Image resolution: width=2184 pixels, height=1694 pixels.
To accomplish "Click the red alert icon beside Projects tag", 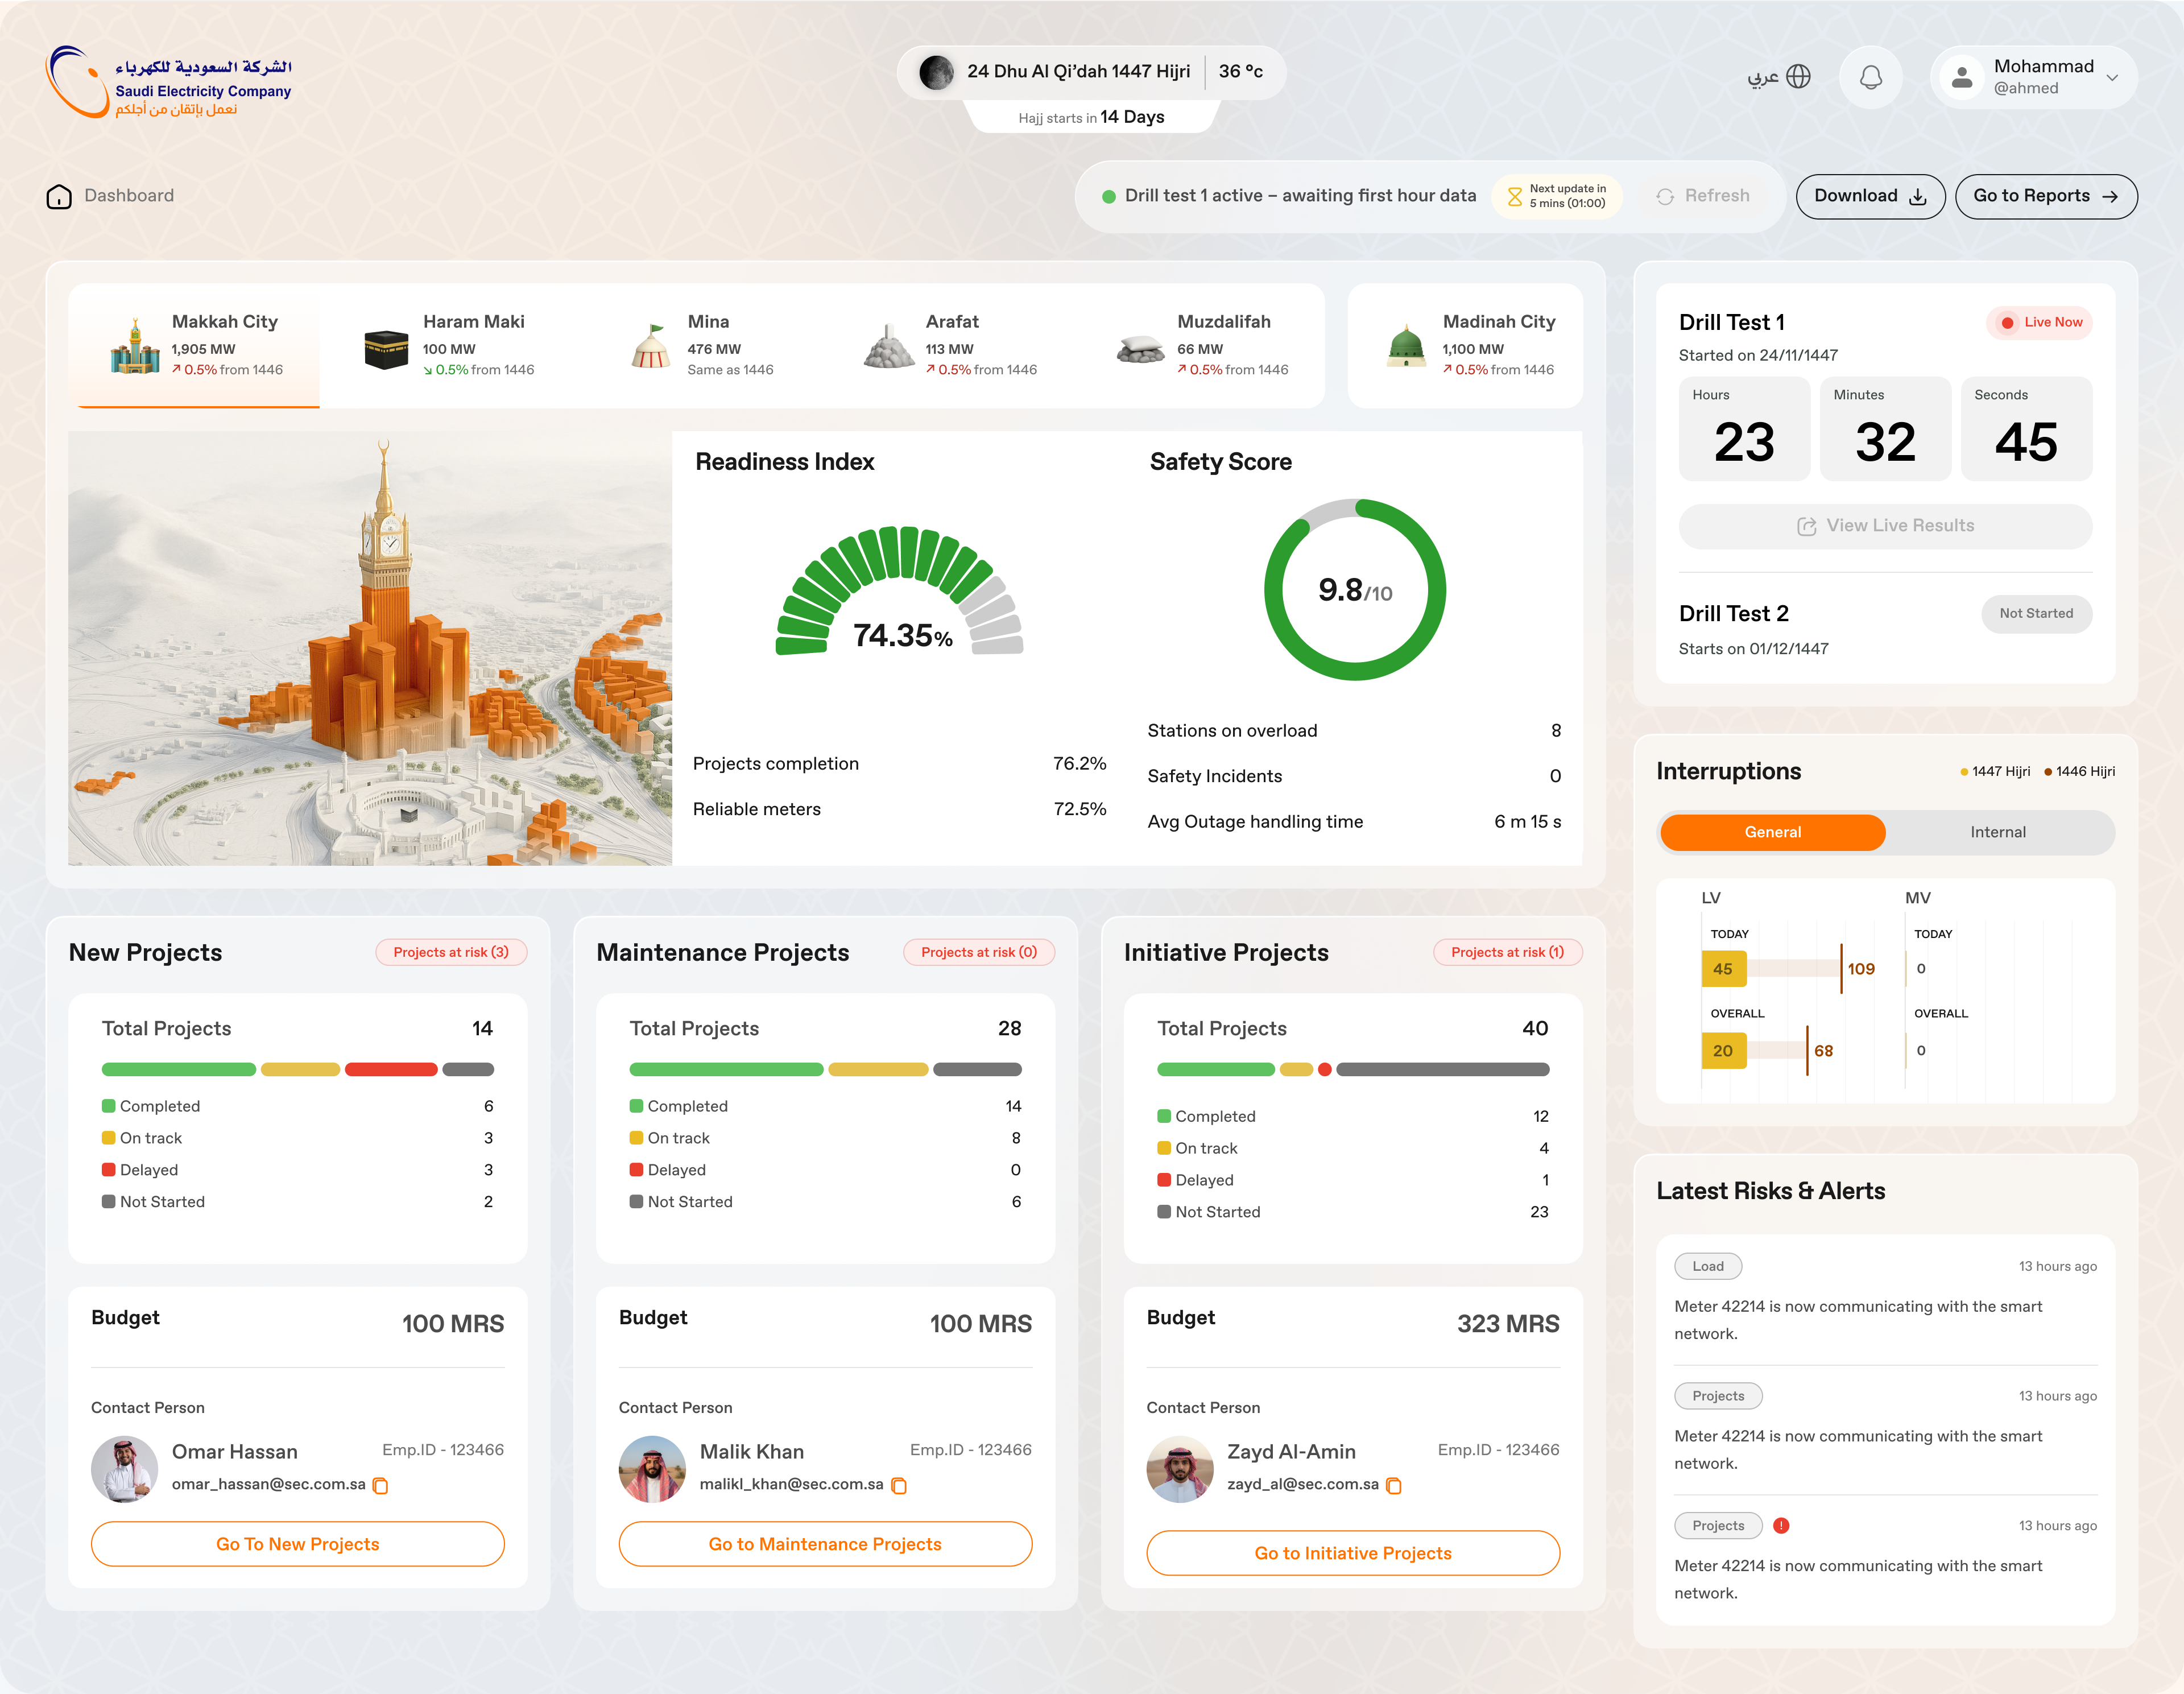I will click(x=1781, y=1526).
